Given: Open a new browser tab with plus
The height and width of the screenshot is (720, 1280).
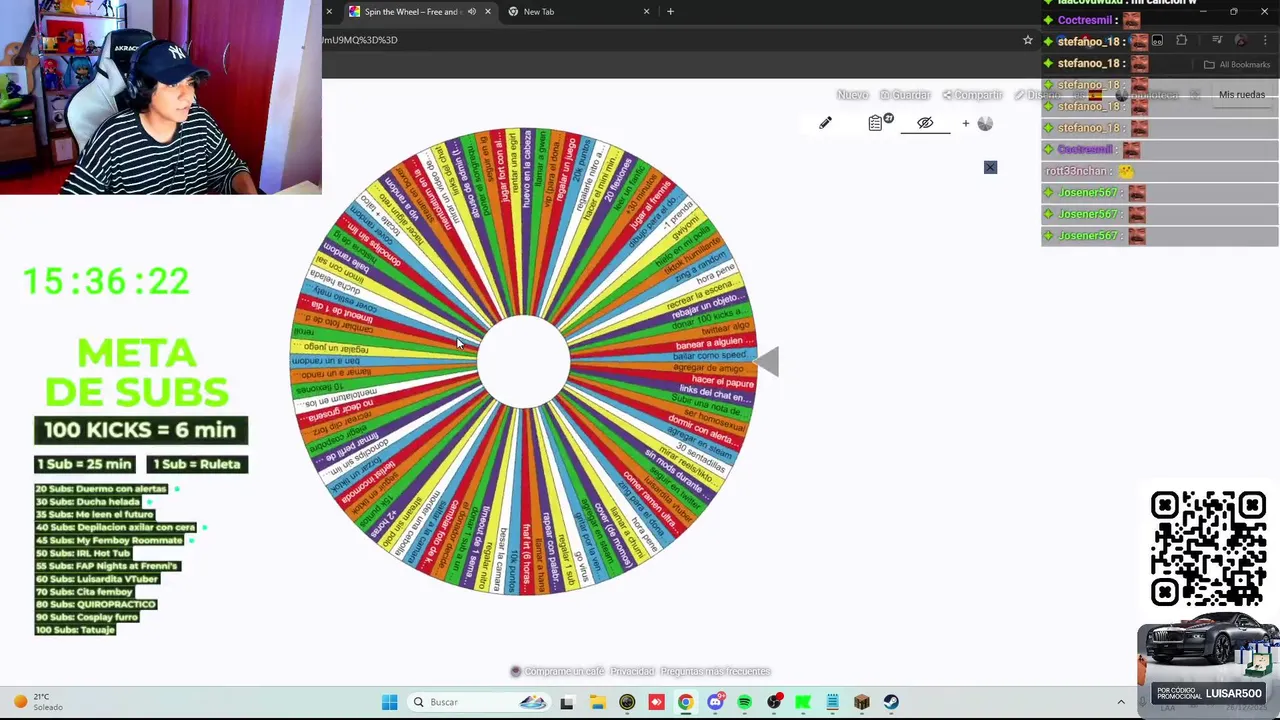Looking at the screenshot, I should [670, 12].
